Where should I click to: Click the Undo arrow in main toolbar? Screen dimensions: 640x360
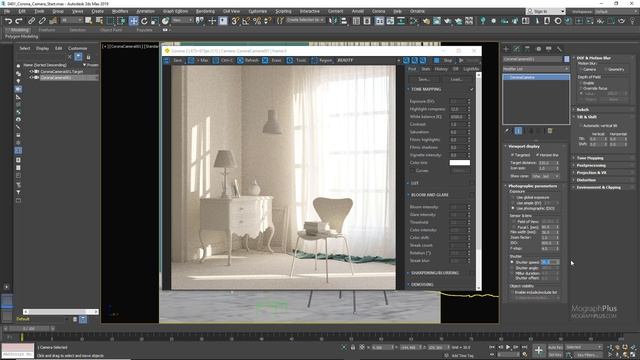click(8, 21)
